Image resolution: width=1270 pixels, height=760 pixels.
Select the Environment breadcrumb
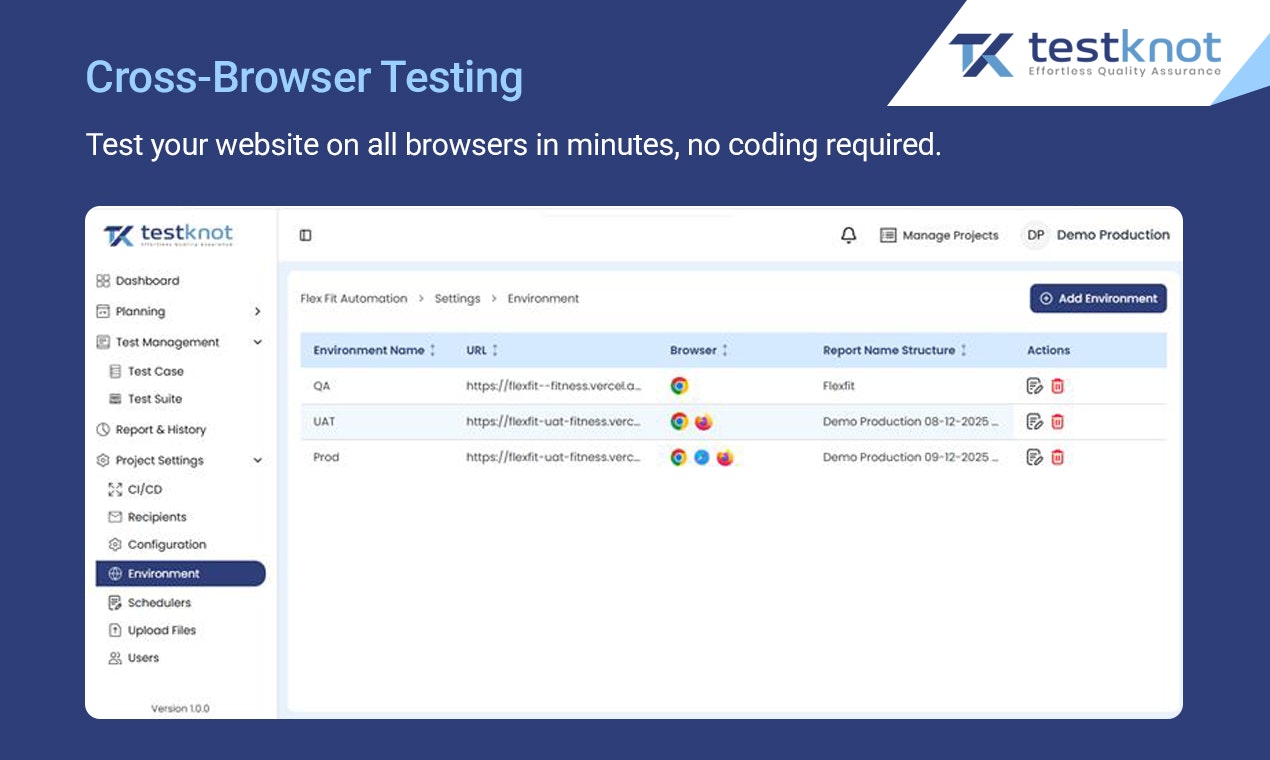543,299
